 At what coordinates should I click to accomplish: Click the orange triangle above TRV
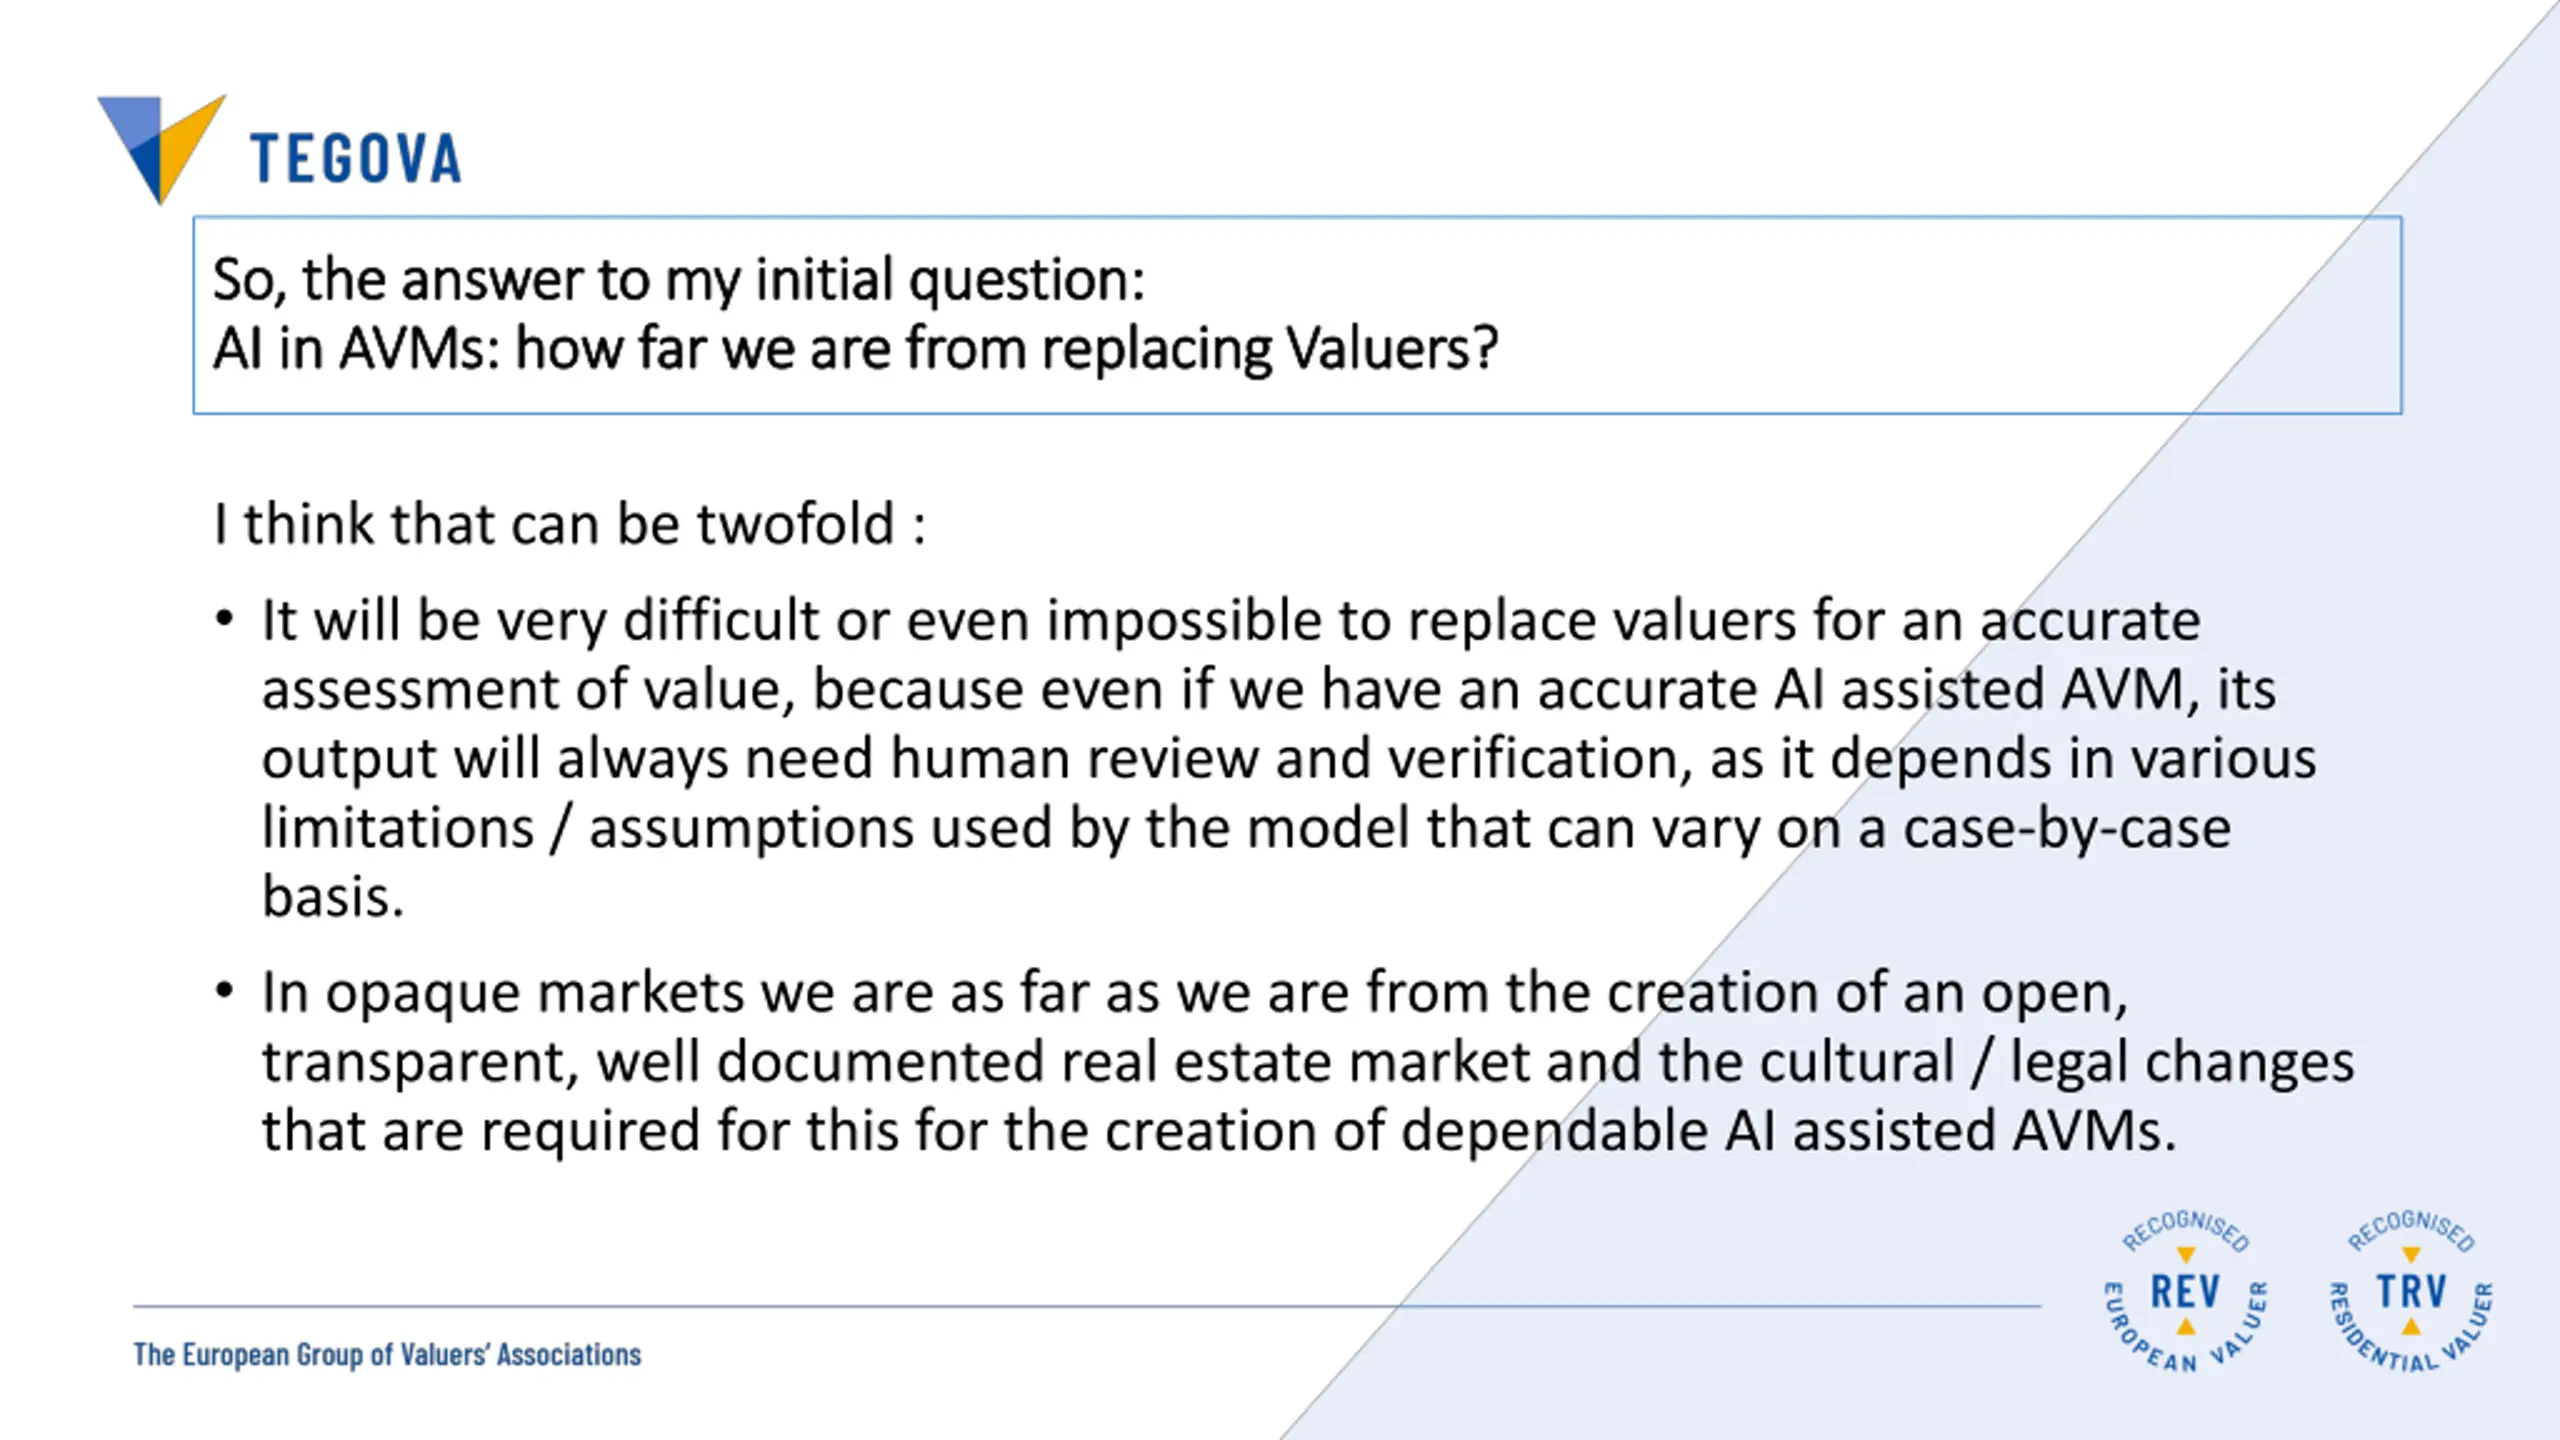(x=2411, y=1255)
